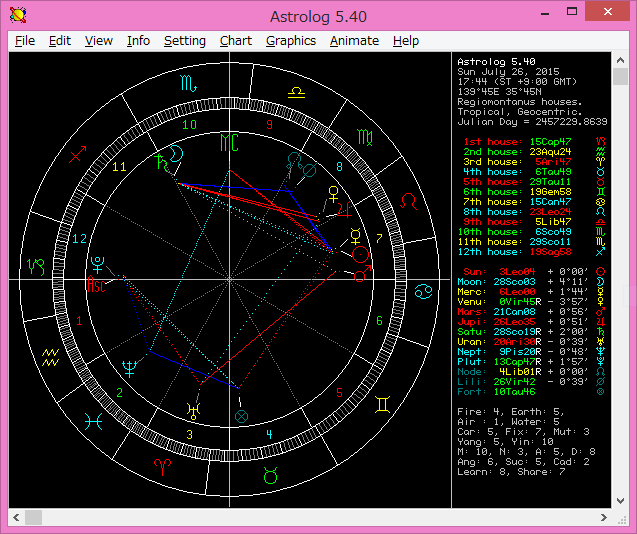The width and height of the screenshot is (637, 534).
Task: Click the Gemini sign glyph on the wheel
Action: tap(383, 405)
